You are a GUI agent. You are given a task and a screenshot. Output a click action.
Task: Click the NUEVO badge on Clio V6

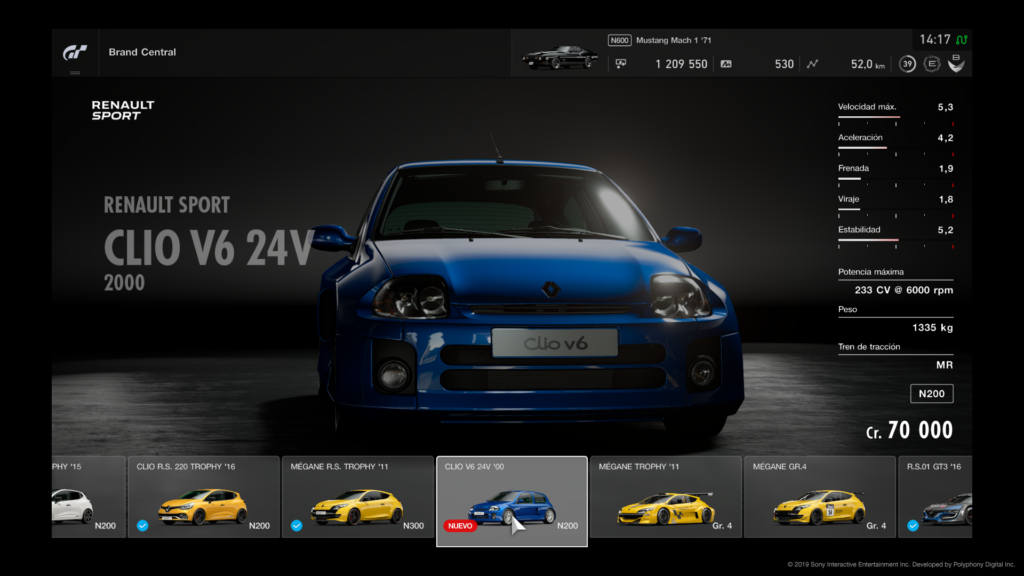tap(460, 525)
